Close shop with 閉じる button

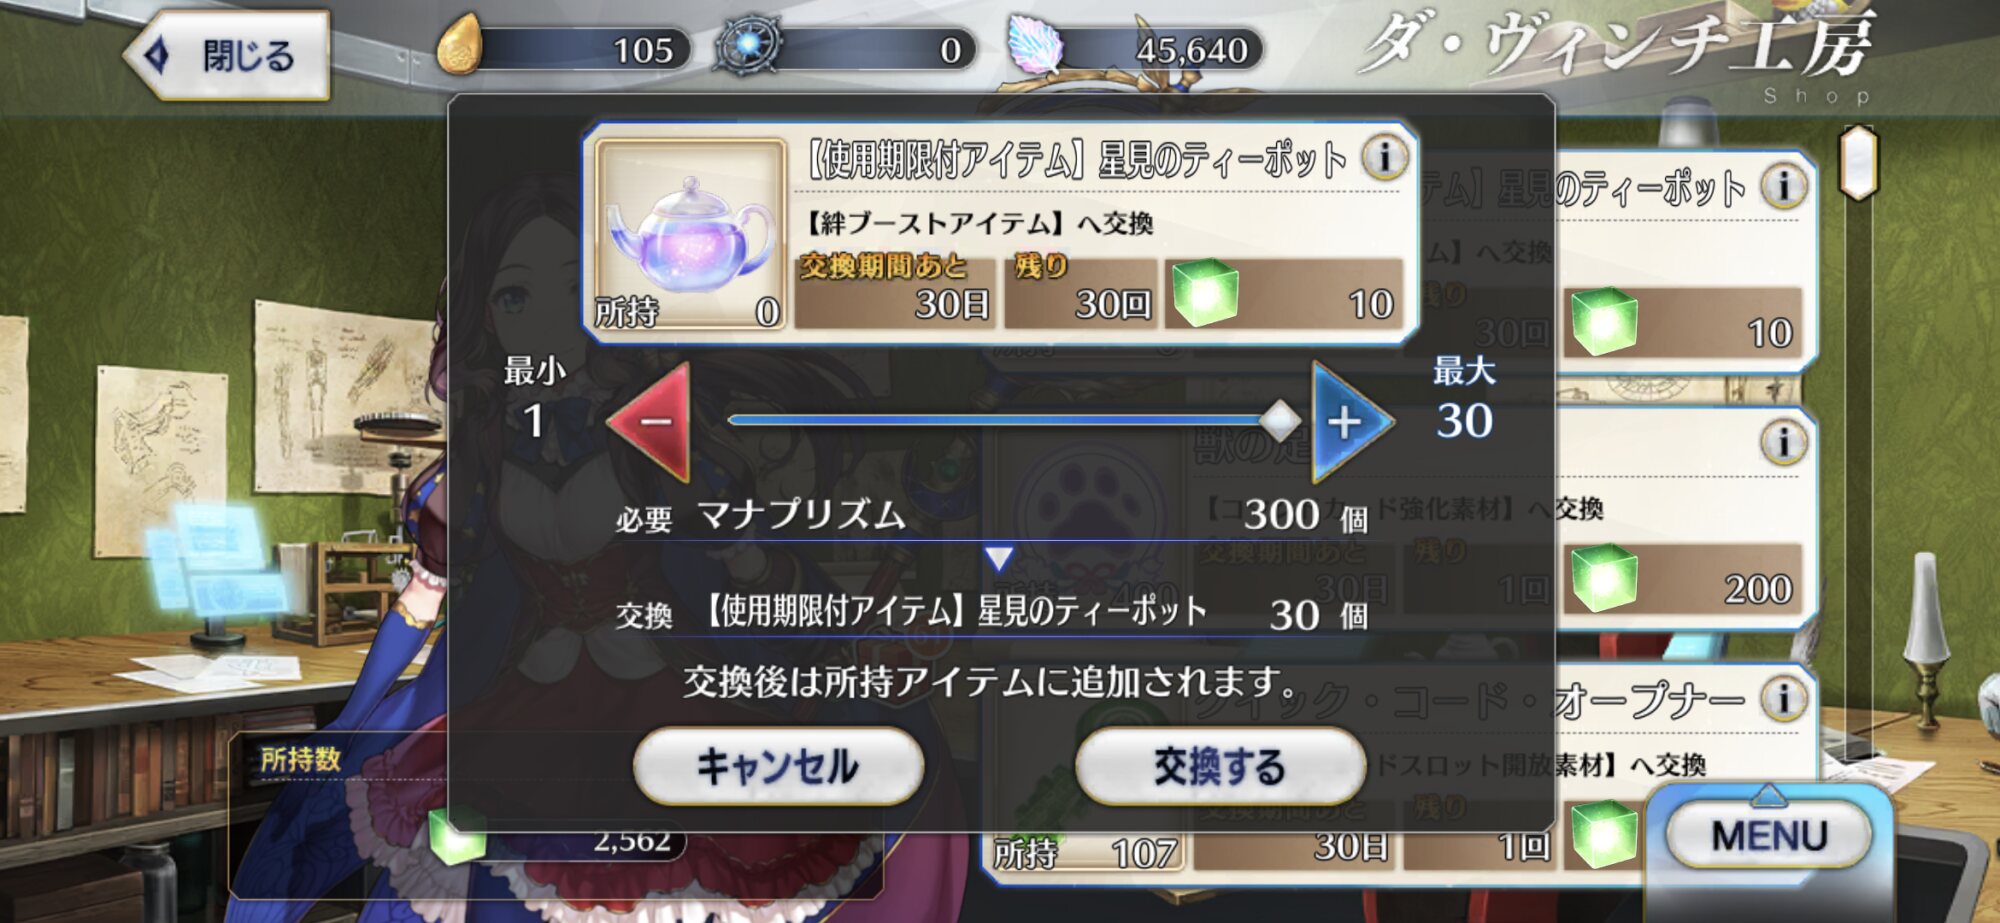coord(228,55)
